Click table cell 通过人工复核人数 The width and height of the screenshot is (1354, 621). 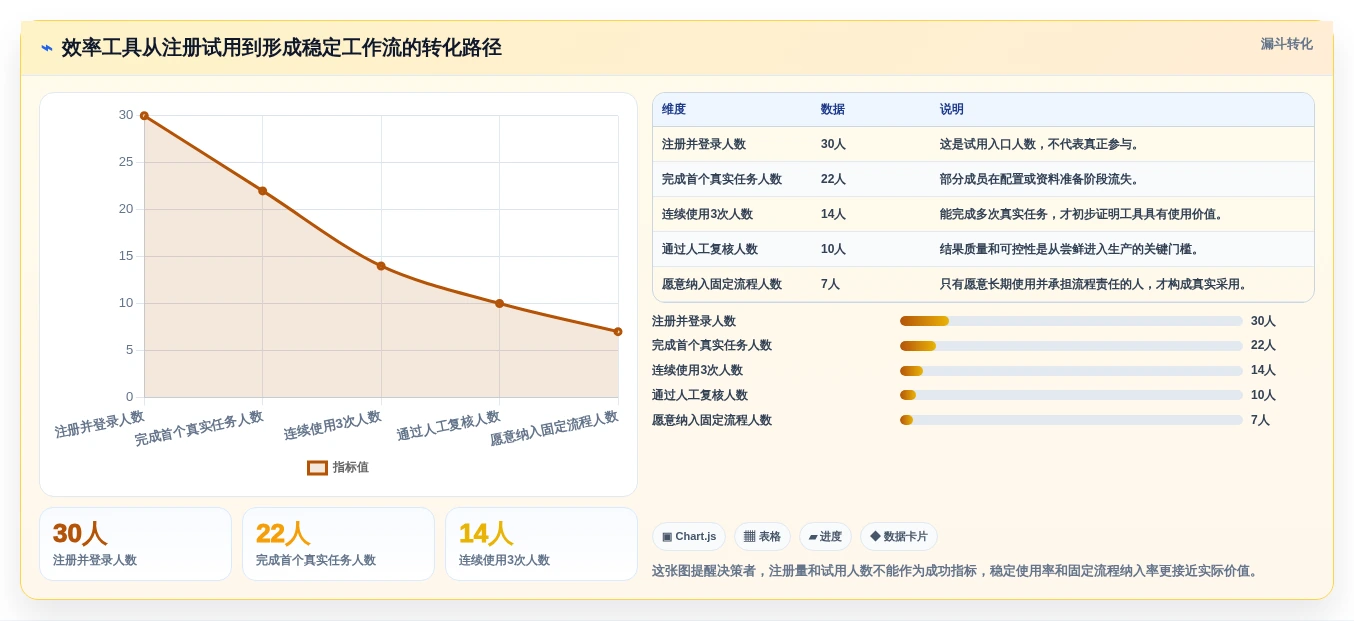coord(710,249)
